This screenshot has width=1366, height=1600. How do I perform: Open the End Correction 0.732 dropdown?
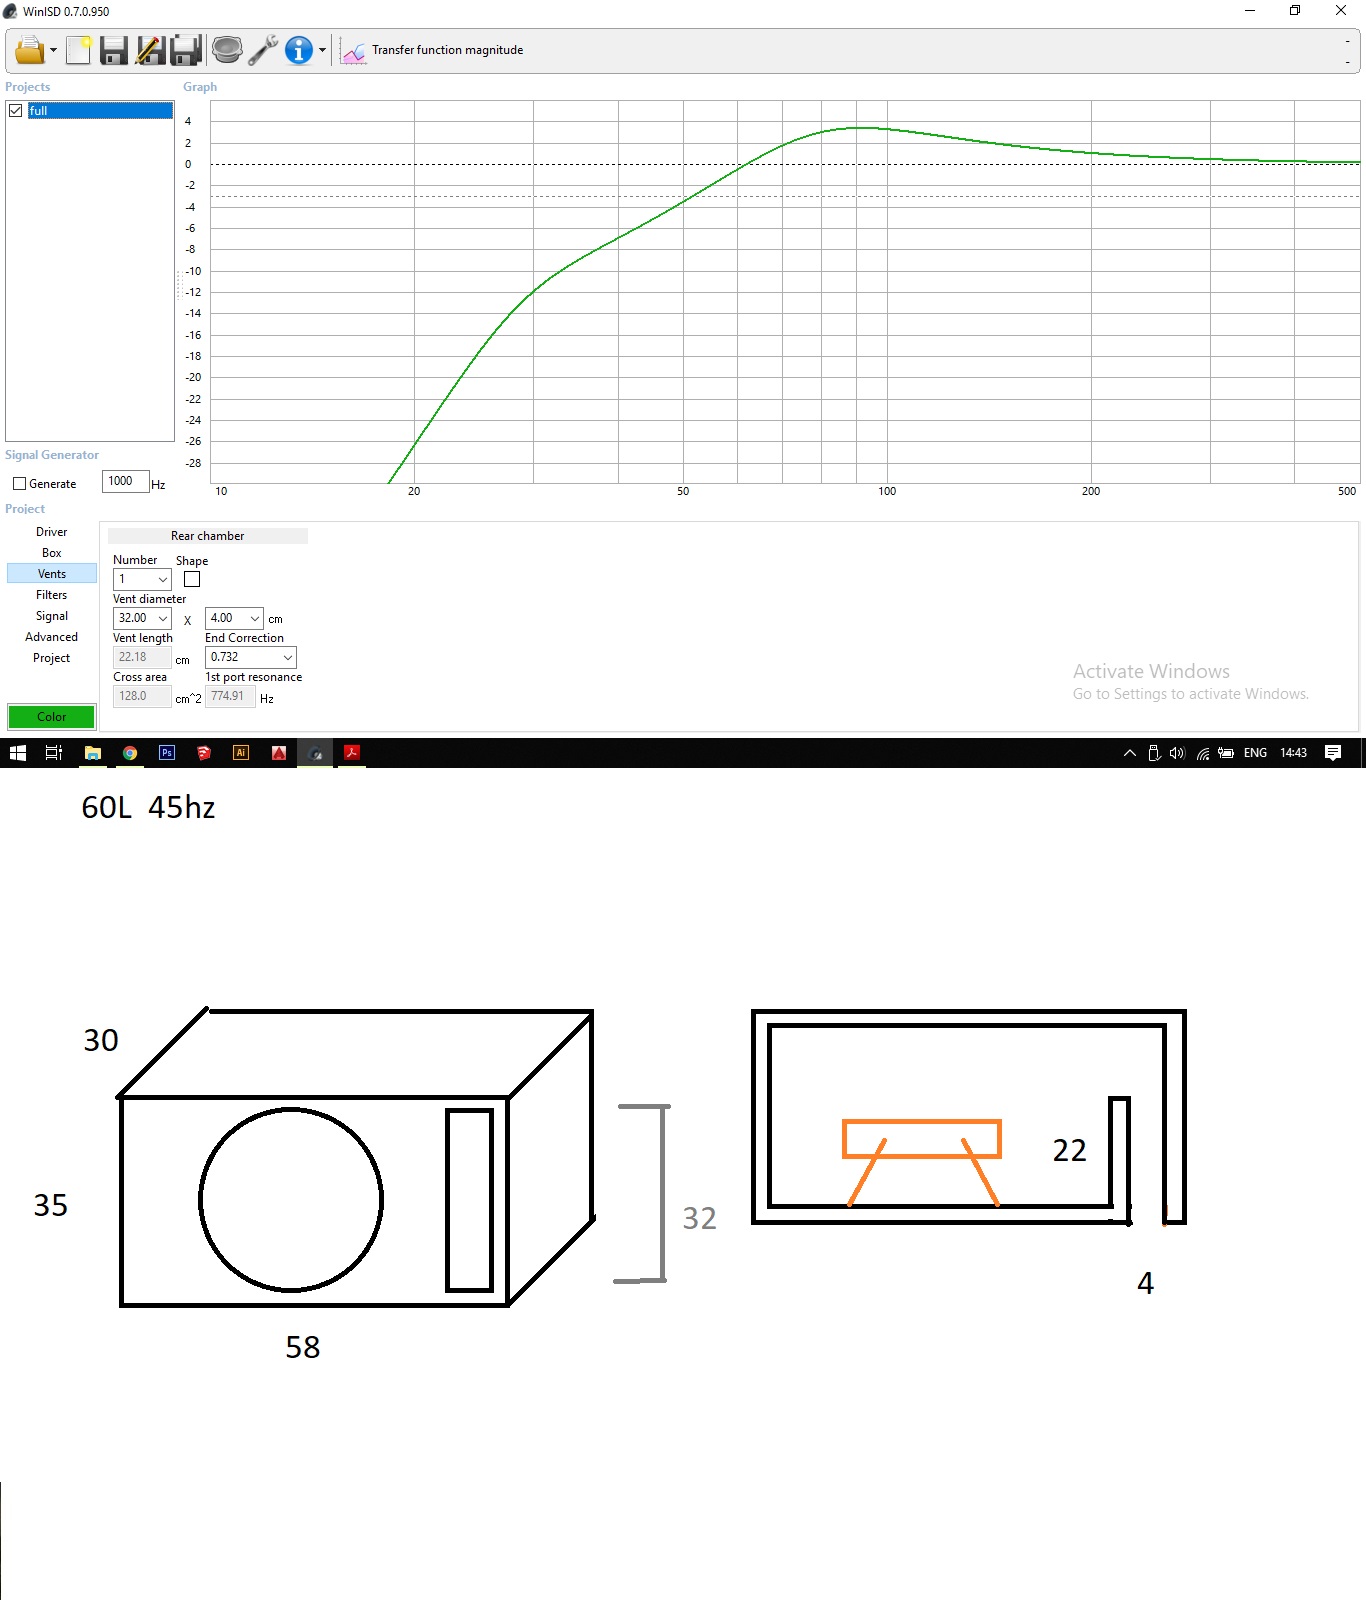tap(251, 657)
